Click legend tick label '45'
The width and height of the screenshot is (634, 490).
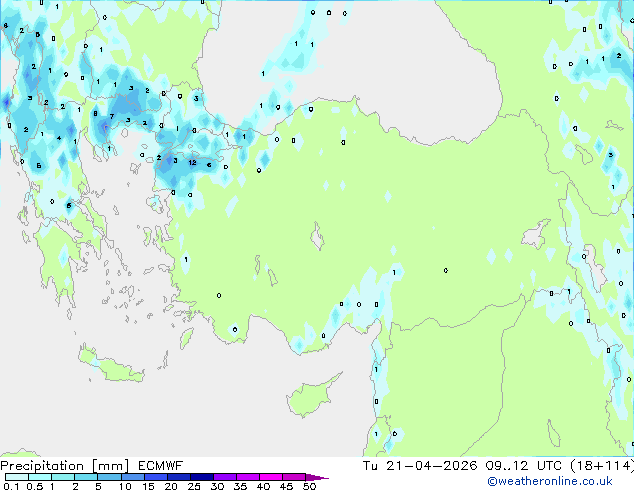point(286,486)
